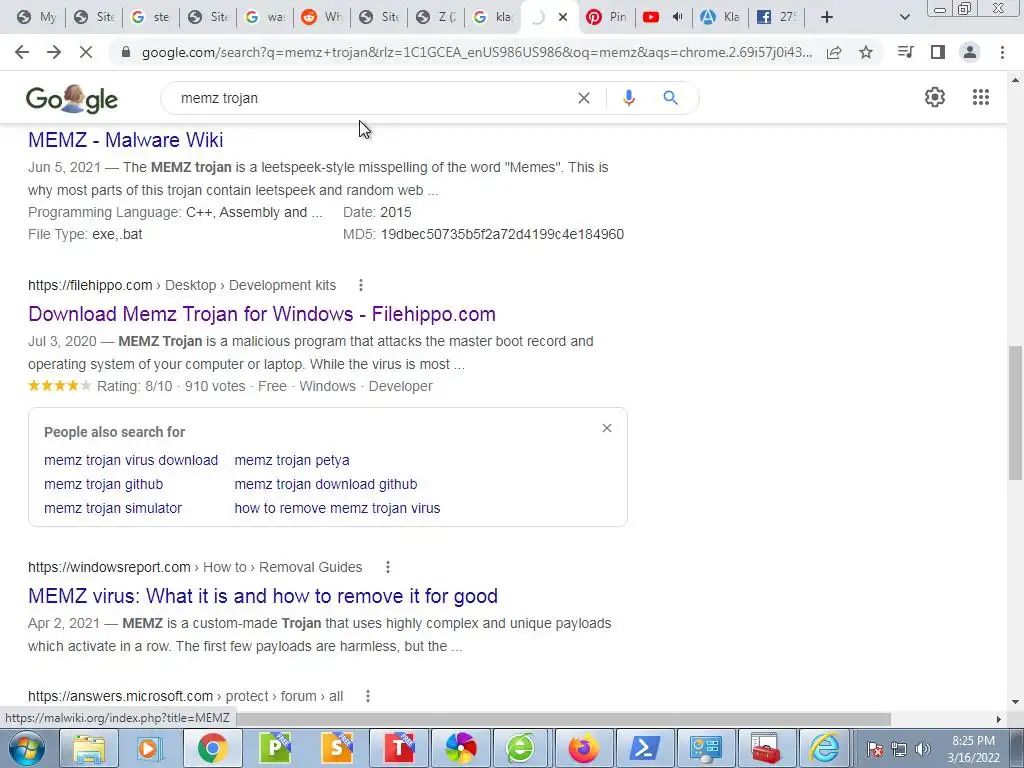
Task: Open the Google apps grid
Action: tap(981, 97)
